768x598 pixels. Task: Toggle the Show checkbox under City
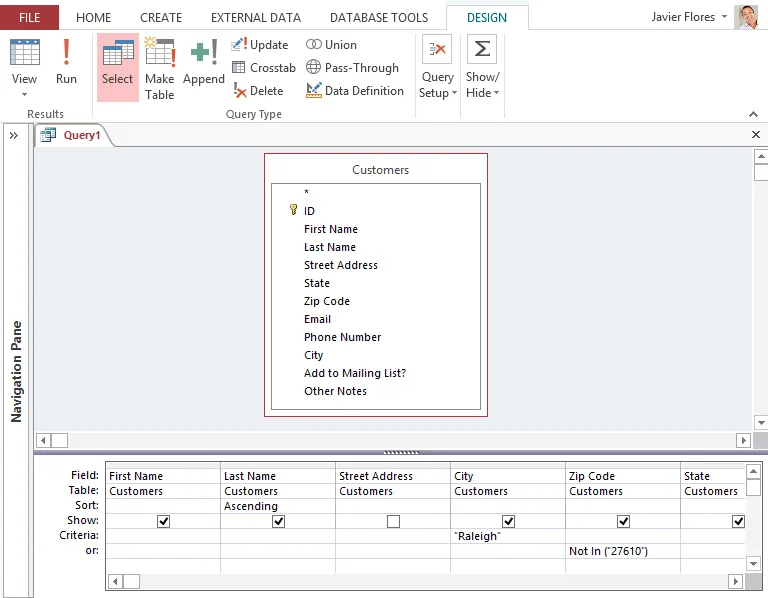[508, 521]
